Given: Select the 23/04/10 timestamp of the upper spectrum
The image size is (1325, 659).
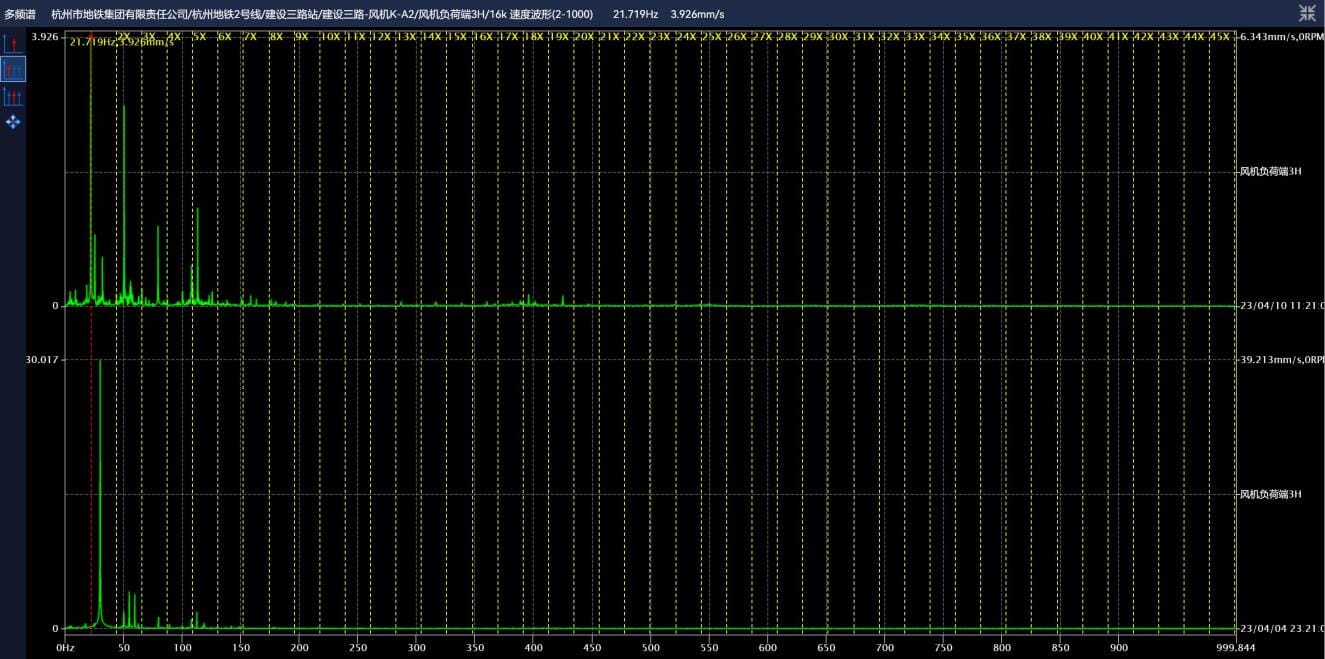Looking at the screenshot, I should [x=1281, y=306].
